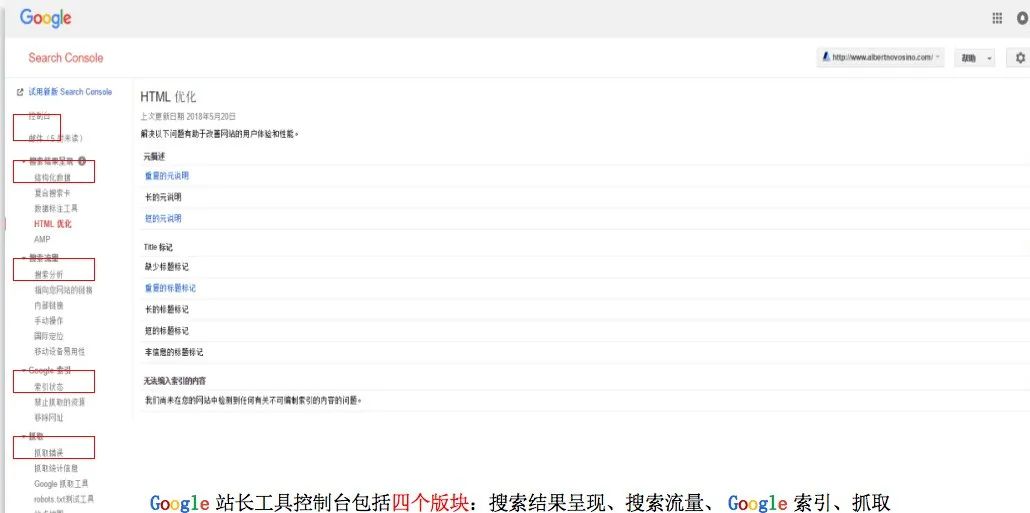Open the 帮助 dropdown
Image resolution: width=1030 pixels, height=513 pixels.
[x=974, y=58]
